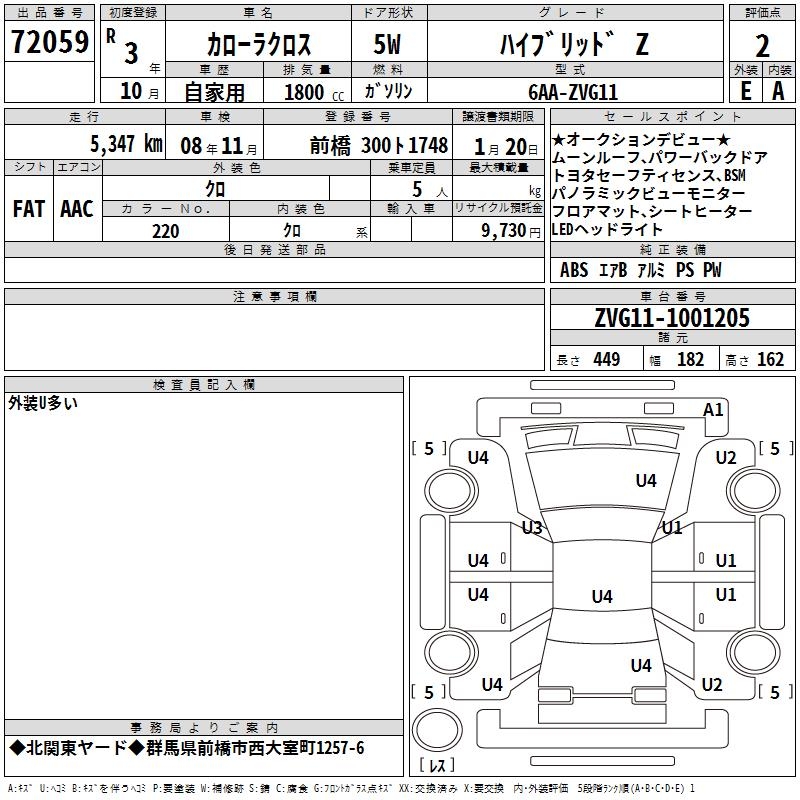Select the registration number 前橋 300ト1748
800x800 pixels.
point(379,146)
